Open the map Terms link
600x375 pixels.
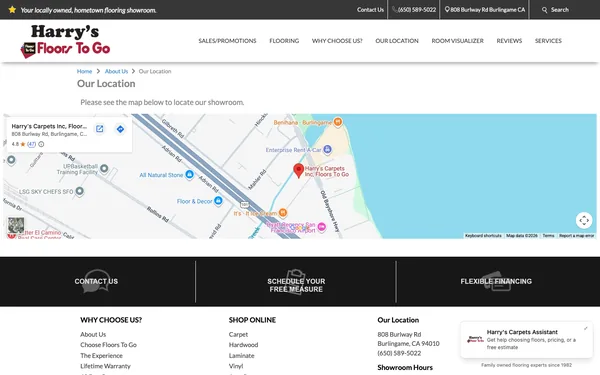(548, 236)
